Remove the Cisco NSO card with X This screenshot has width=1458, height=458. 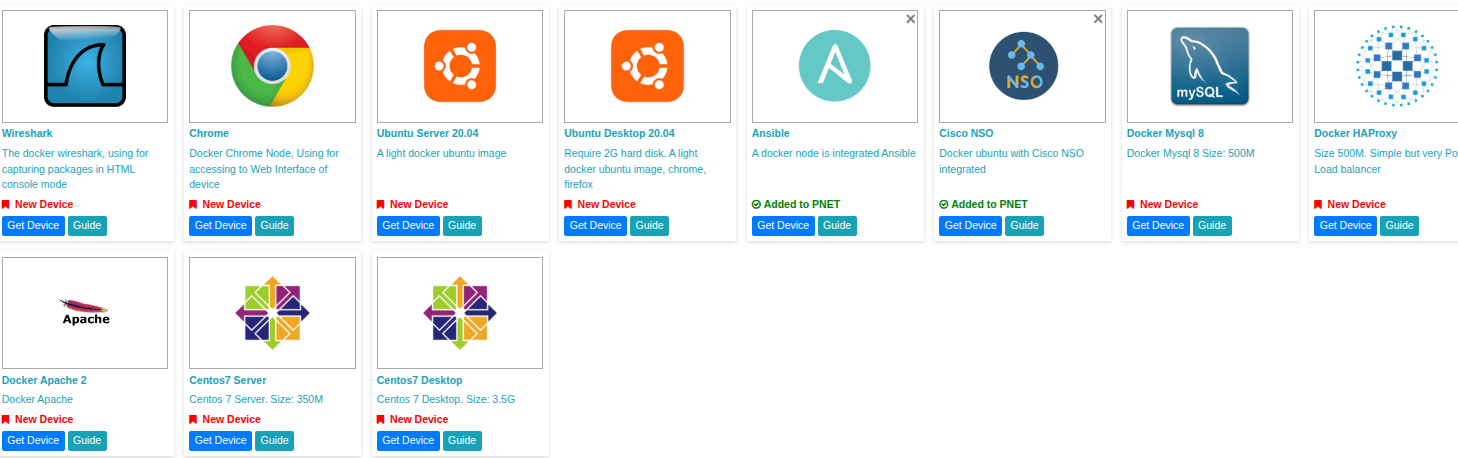[x=1098, y=18]
